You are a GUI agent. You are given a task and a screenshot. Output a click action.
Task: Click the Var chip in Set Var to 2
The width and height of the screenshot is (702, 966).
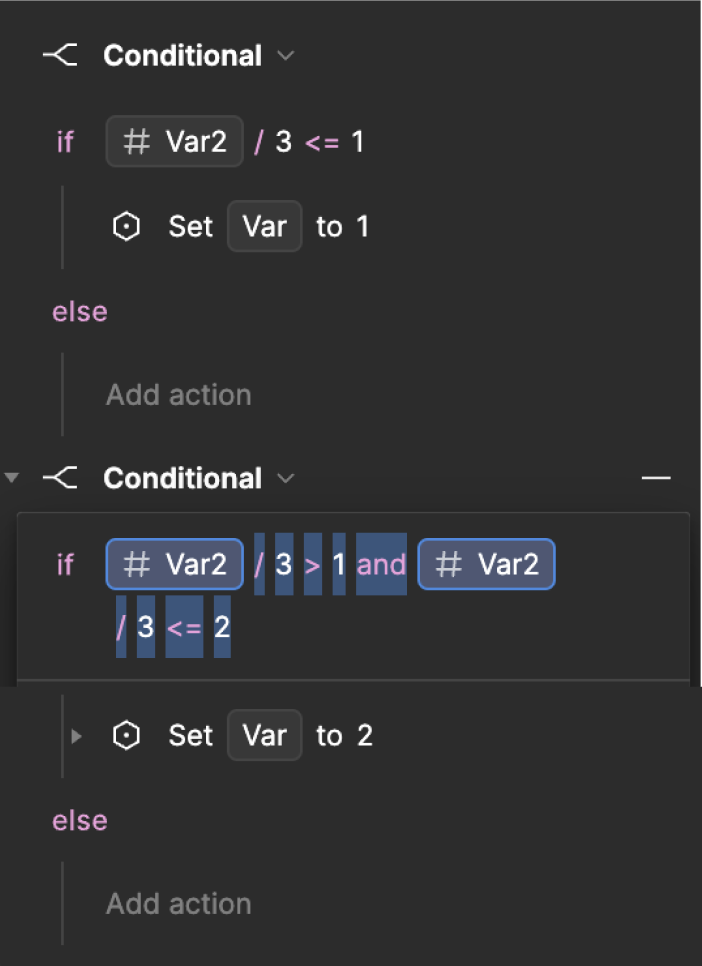[264, 735]
